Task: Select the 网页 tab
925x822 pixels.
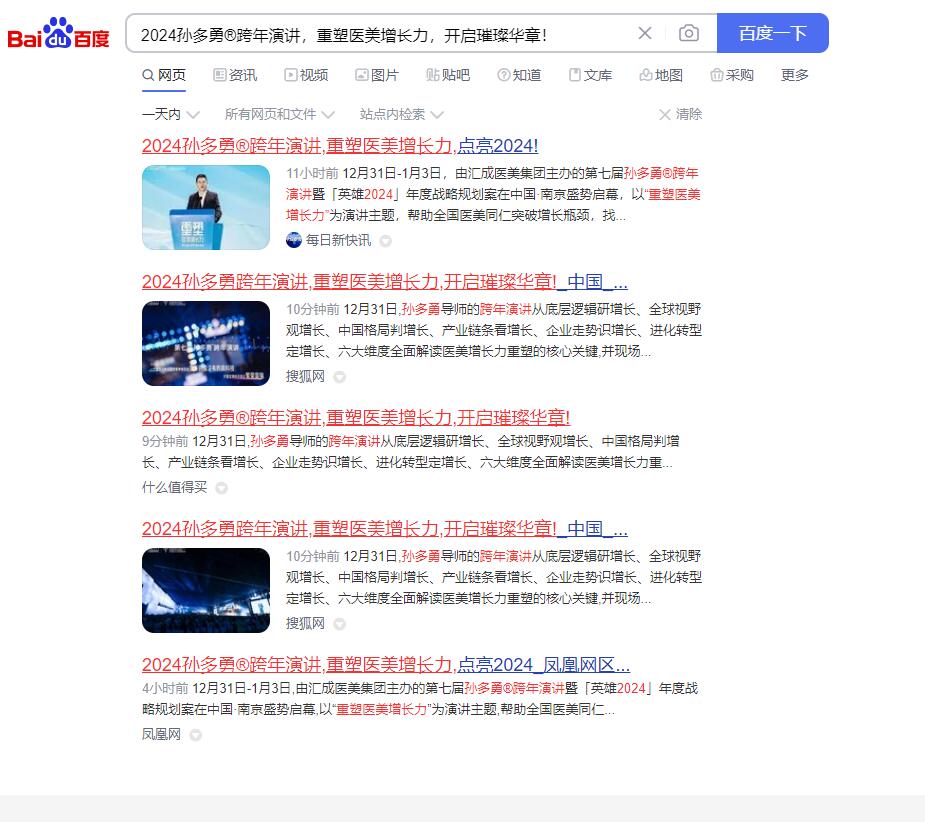Action: tap(164, 76)
